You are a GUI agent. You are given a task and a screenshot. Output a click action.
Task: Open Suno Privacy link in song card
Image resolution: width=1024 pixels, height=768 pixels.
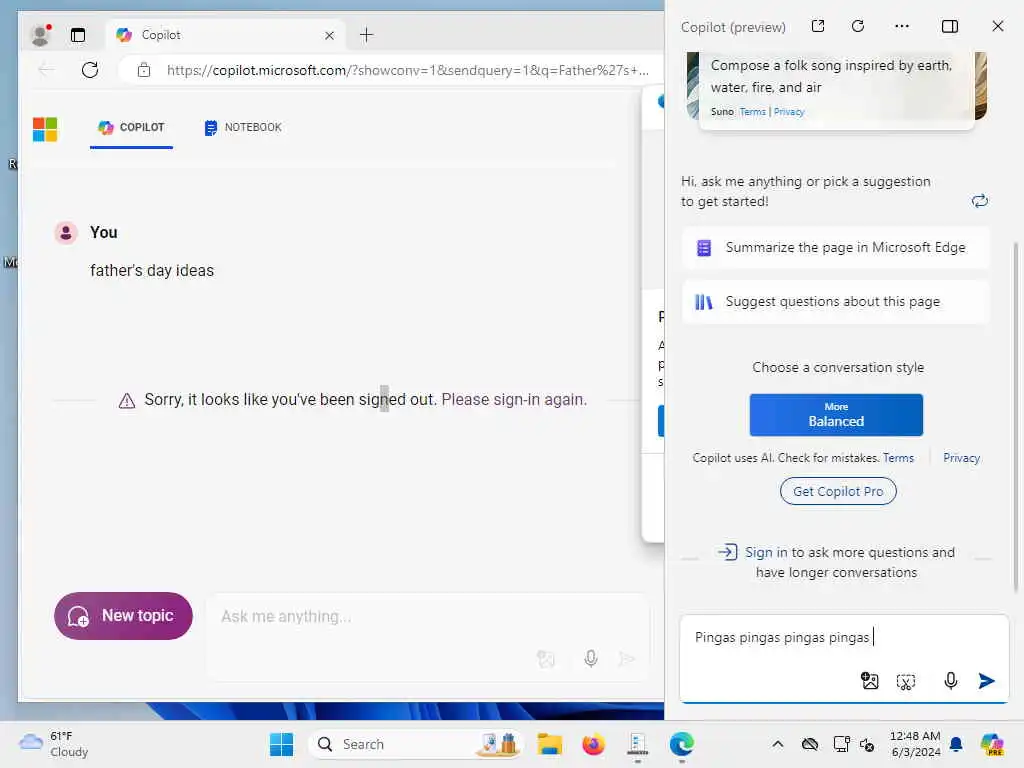[x=789, y=112]
